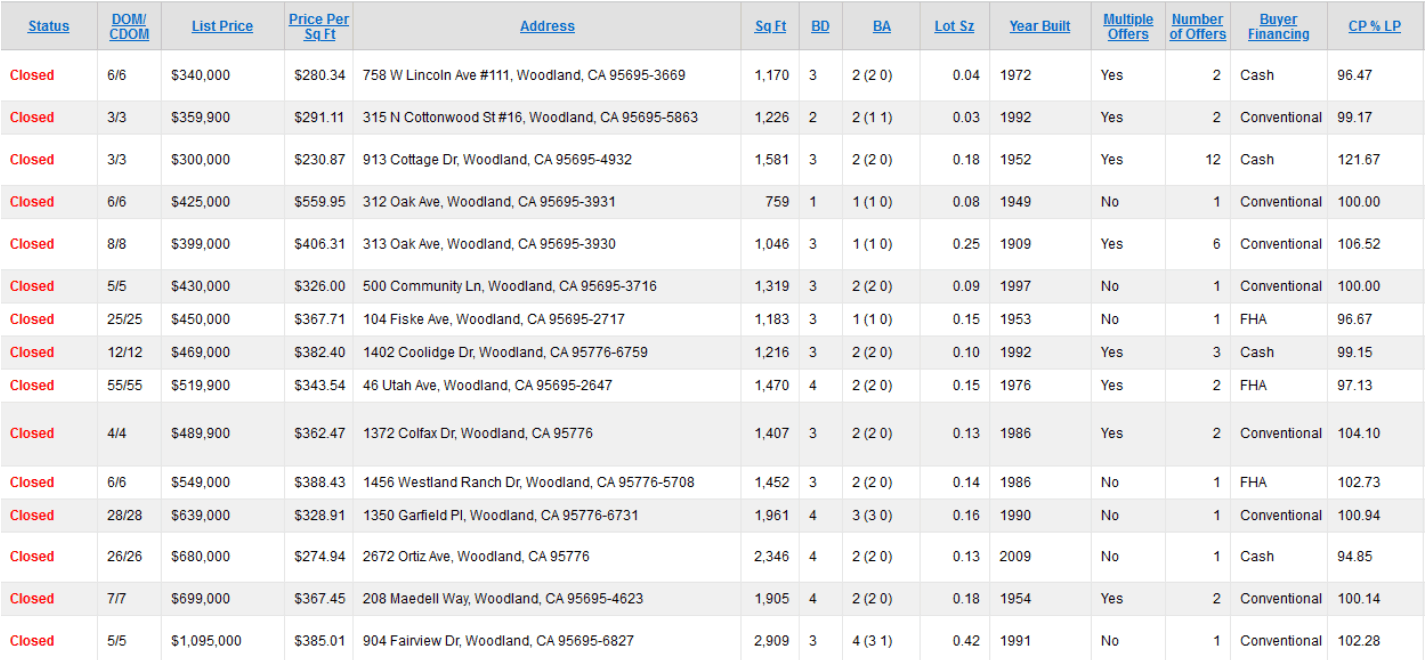Click the 3 (3 0) baths value
Screen dimensions: 1426x660
872,515
